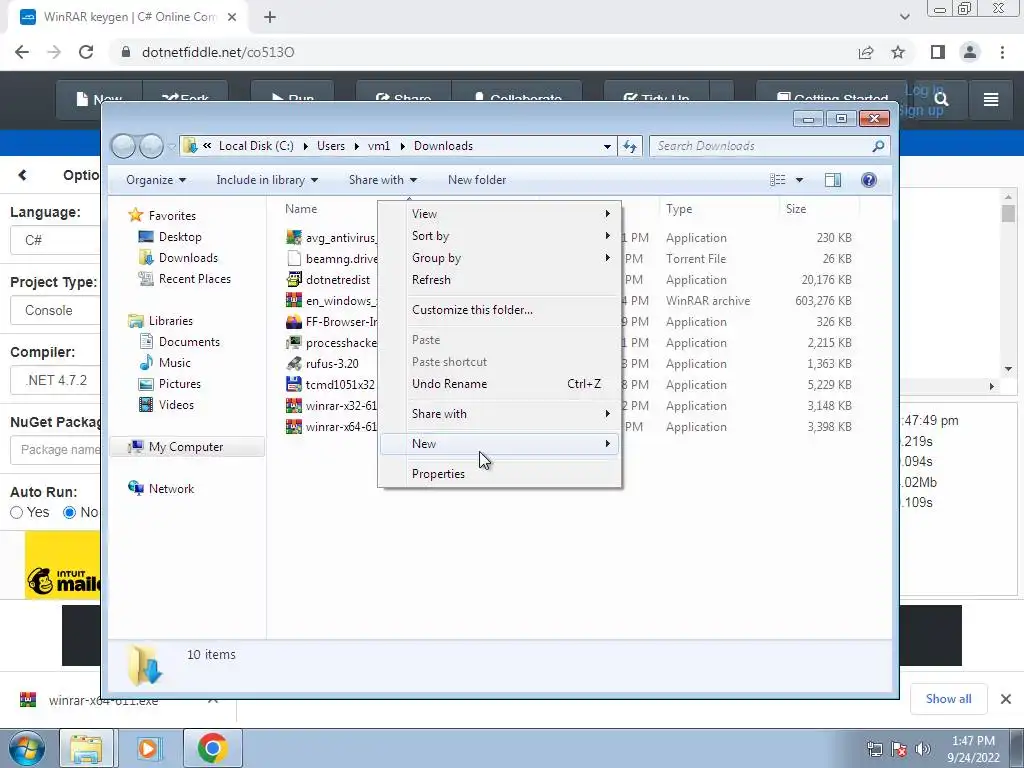The height and width of the screenshot is (768, 1024).
Task: Click the Explorer forward navigation button
Action: pyautogui.click(x=151, y=146)
